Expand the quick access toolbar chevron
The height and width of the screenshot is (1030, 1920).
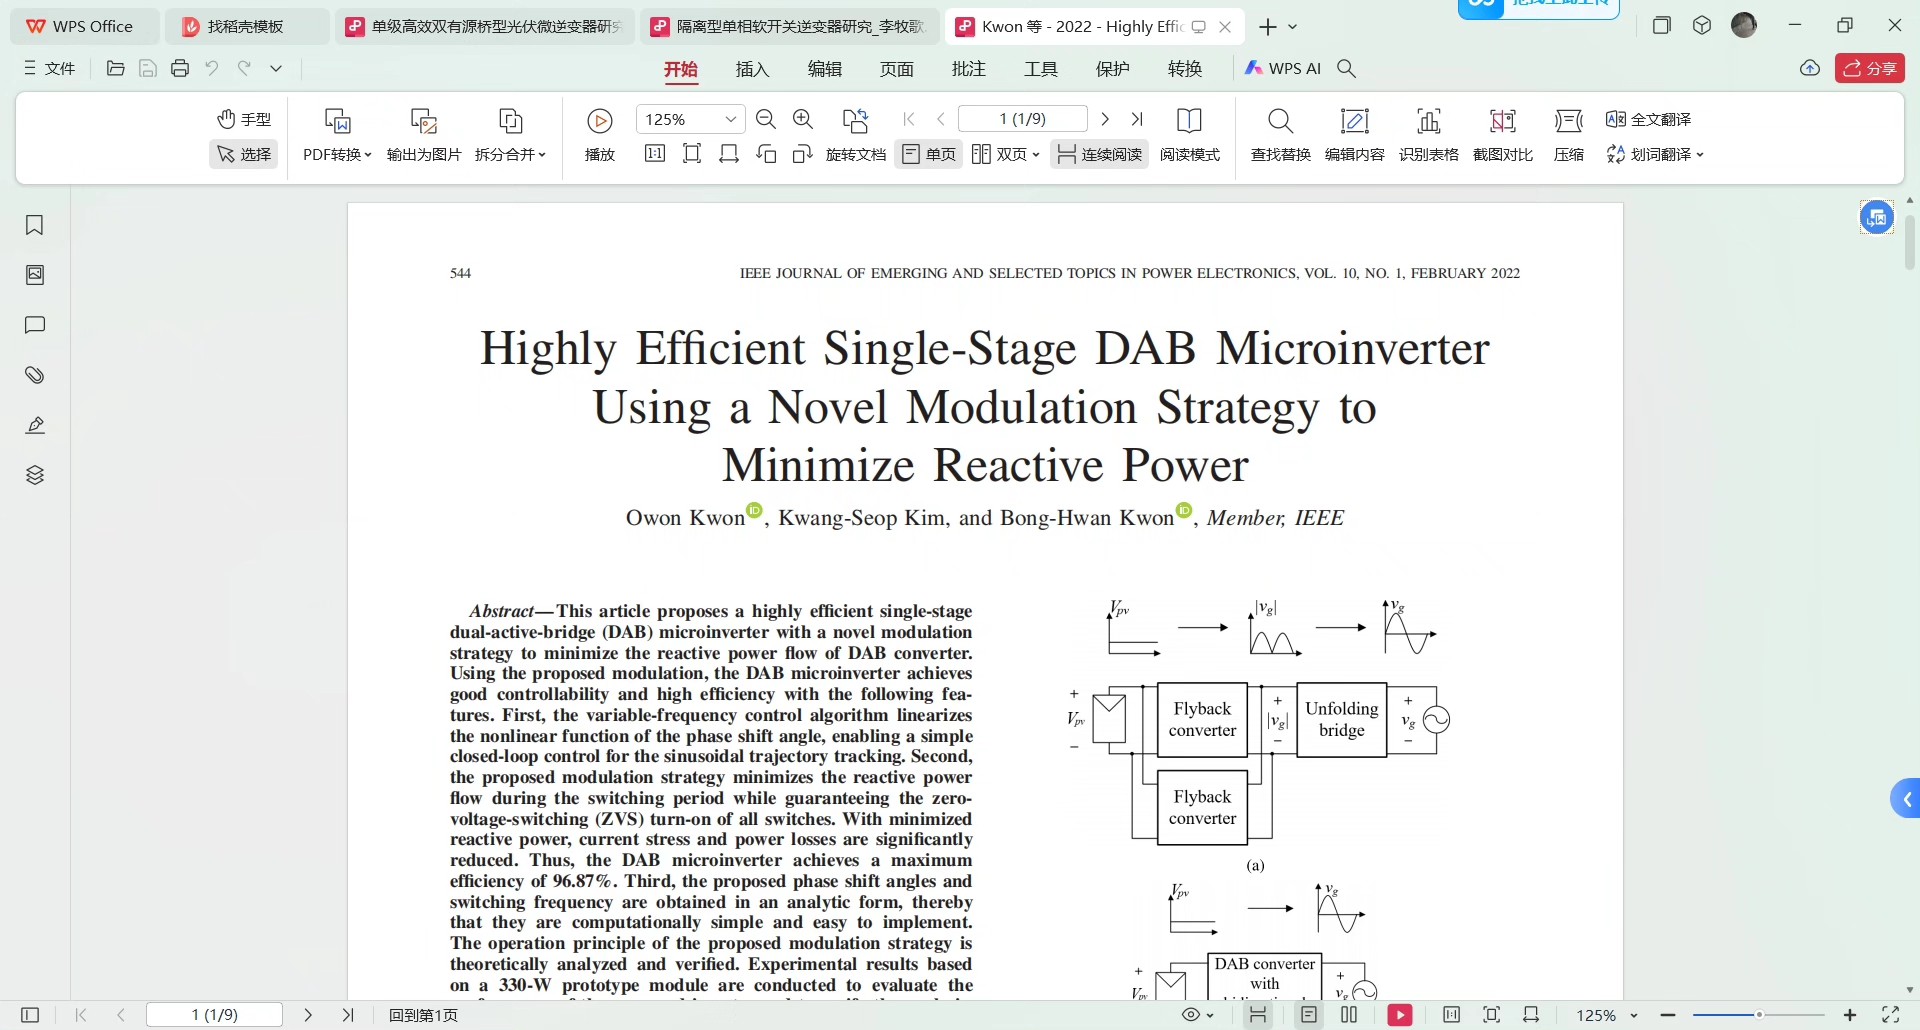276,68
